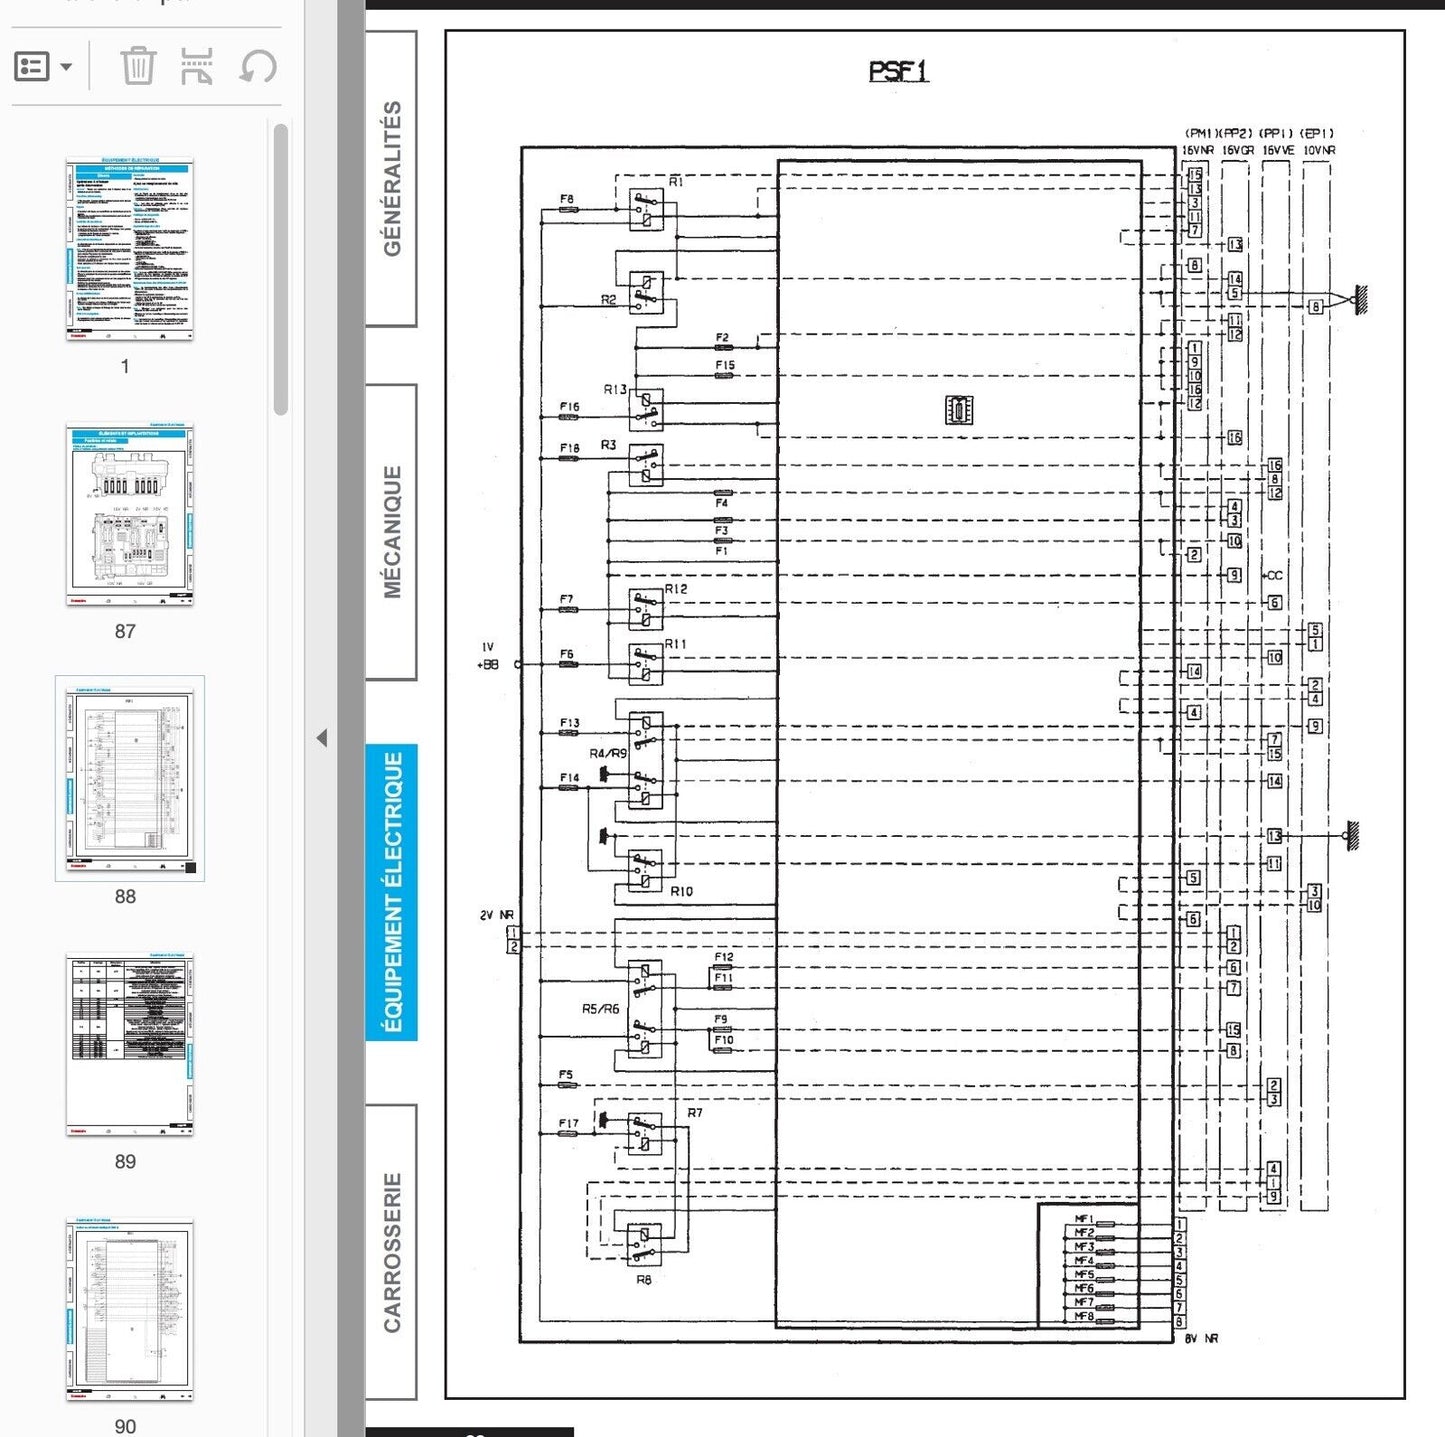Click the component icon in diagram center
The image size is (1445, 1437).
(x=959, y=410)
